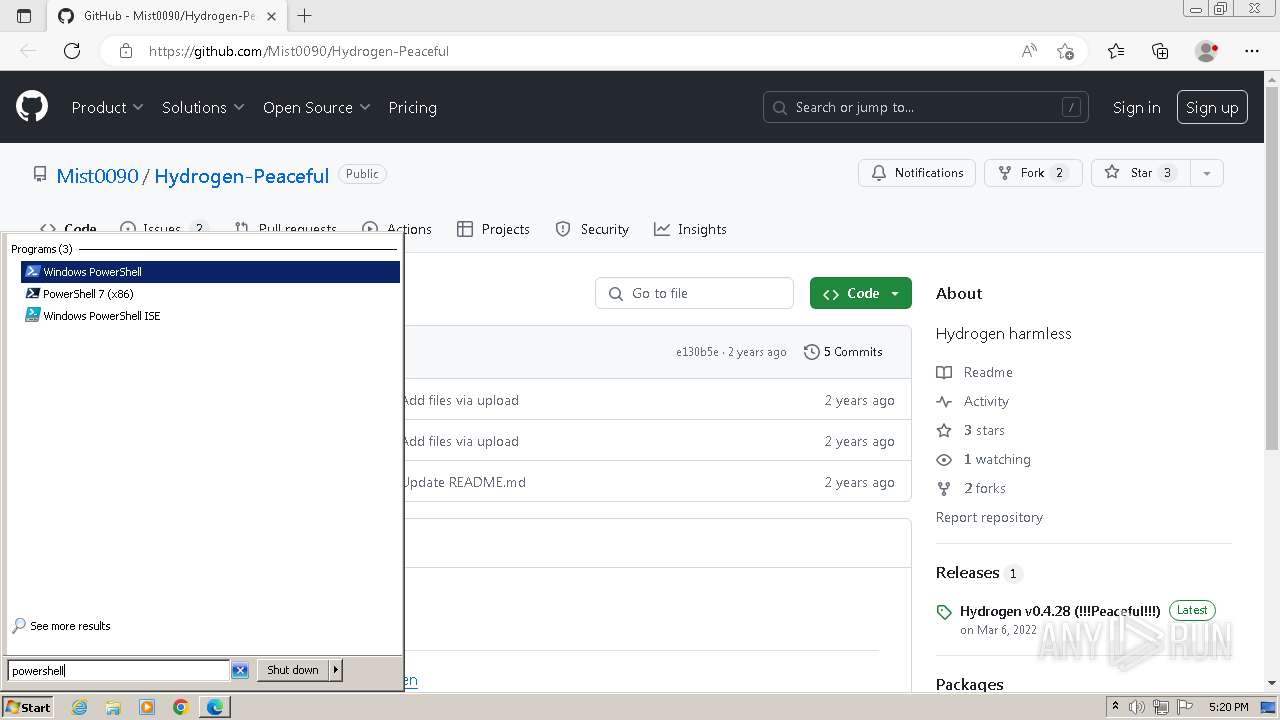This screenshot has height=720, width=1280.
Task: Switch to the Projects tab
Action: click(493, 229)
